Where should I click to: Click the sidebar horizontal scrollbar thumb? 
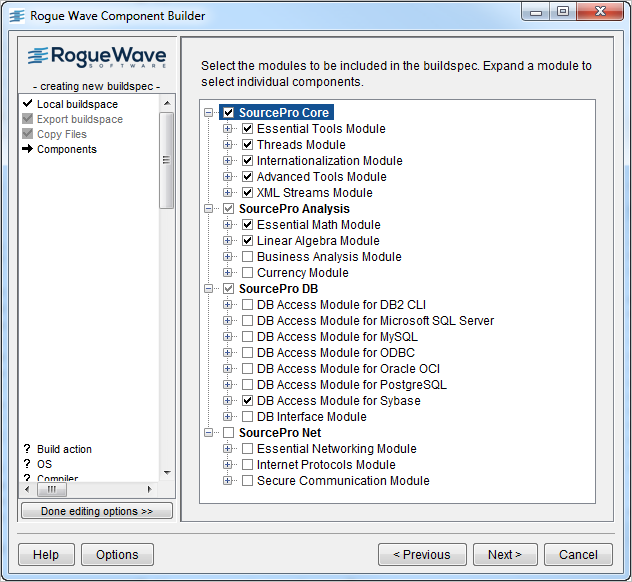tap(51, 490)
